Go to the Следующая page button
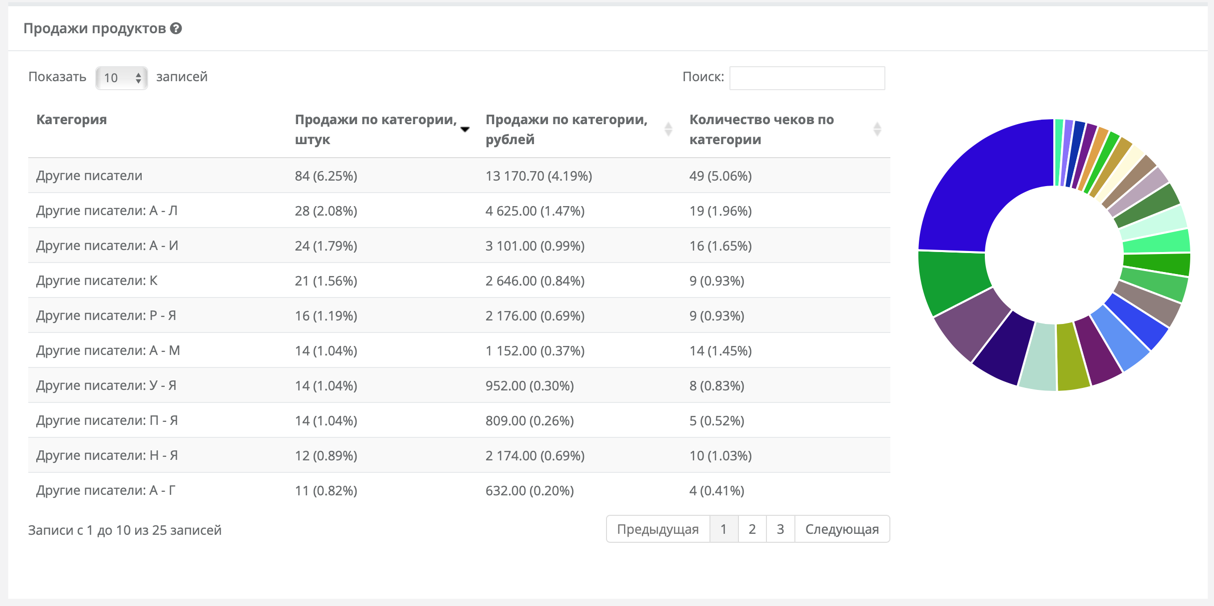This screenshot has width=1214, height=606. (x=842, y=529)
